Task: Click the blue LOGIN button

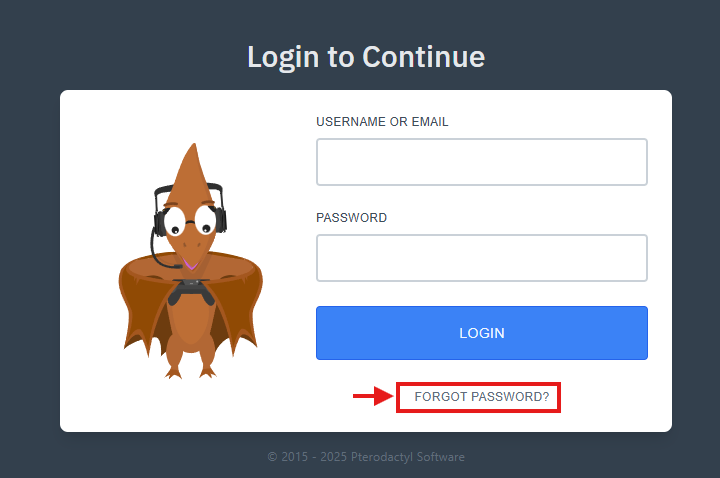Action: tap(482, 333)
